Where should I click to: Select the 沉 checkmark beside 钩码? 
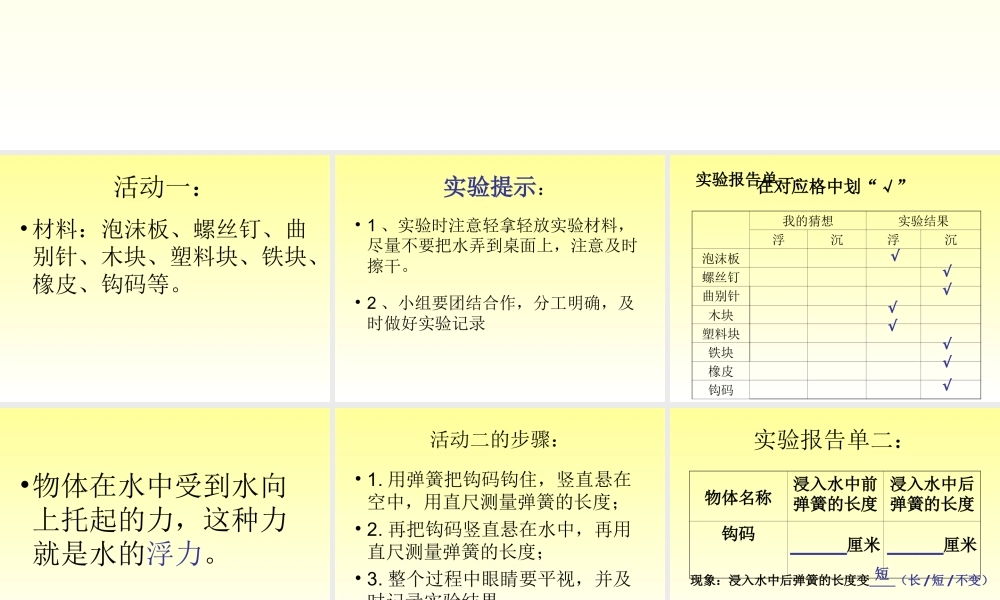(946, 384)
